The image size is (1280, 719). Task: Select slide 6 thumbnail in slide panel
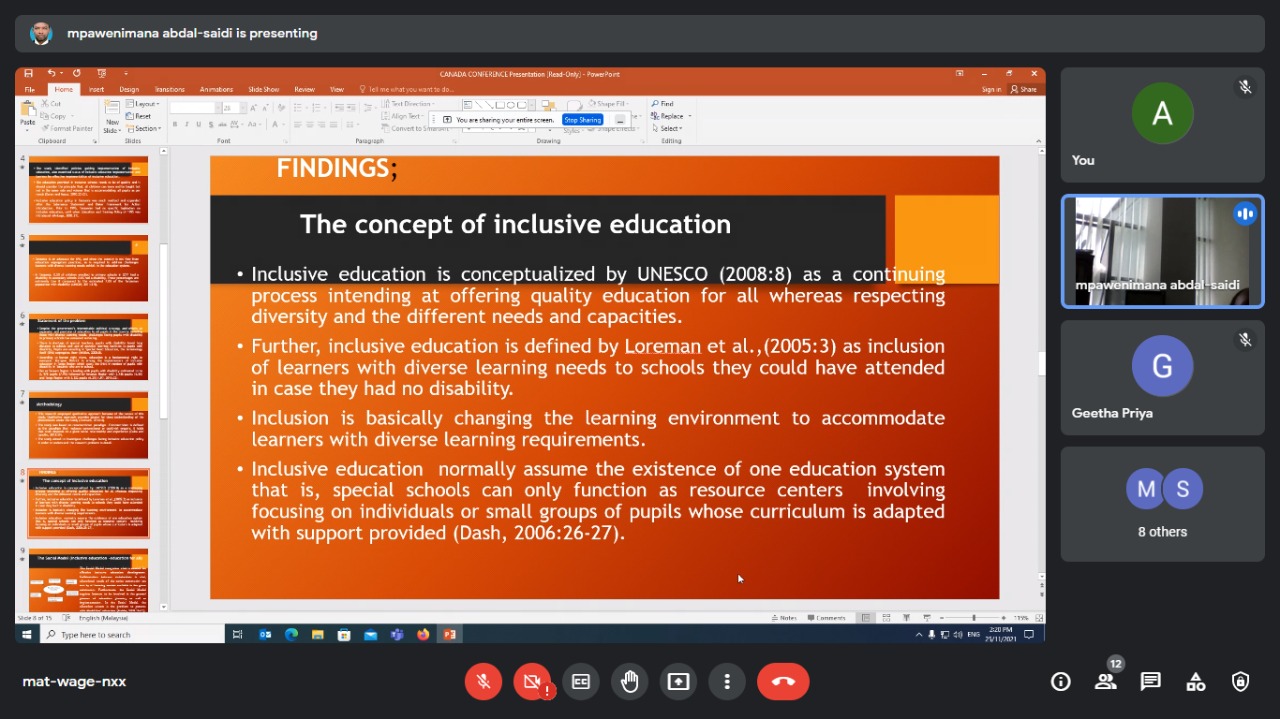point(88,347)
